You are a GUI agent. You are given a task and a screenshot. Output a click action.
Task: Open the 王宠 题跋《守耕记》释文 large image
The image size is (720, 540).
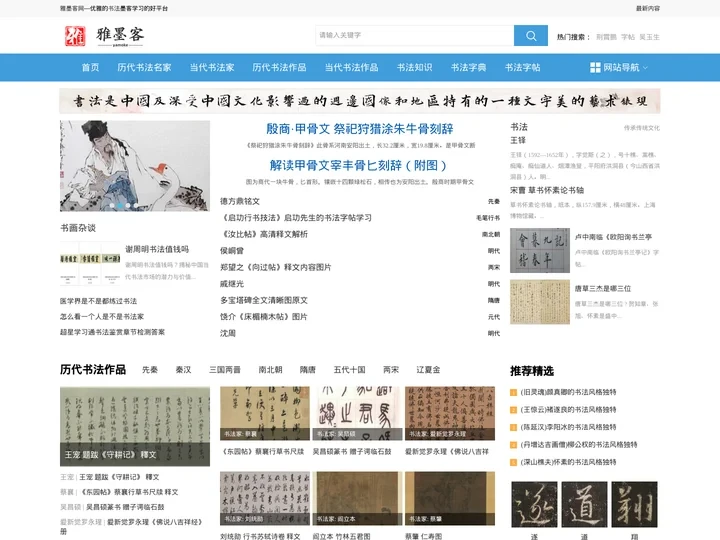point(135,427)
